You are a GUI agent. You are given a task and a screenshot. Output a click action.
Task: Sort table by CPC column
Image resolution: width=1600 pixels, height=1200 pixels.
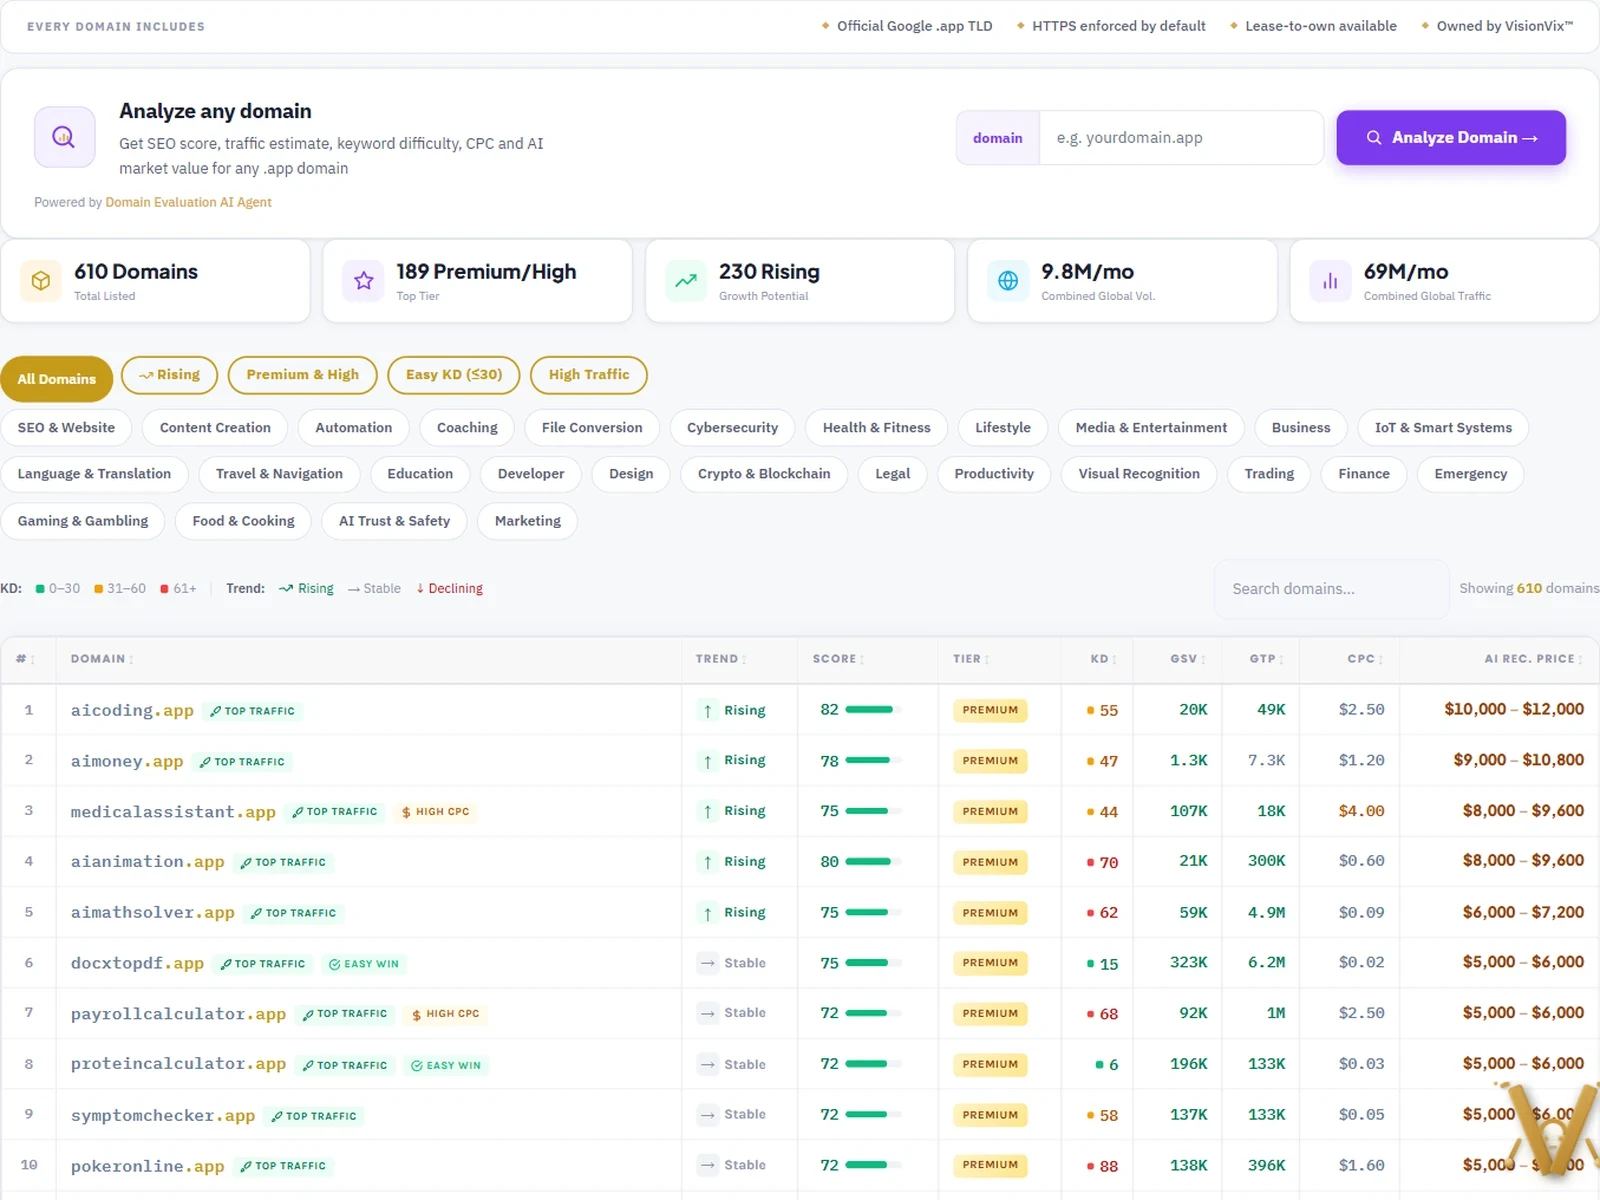[x=1365, y=659]
